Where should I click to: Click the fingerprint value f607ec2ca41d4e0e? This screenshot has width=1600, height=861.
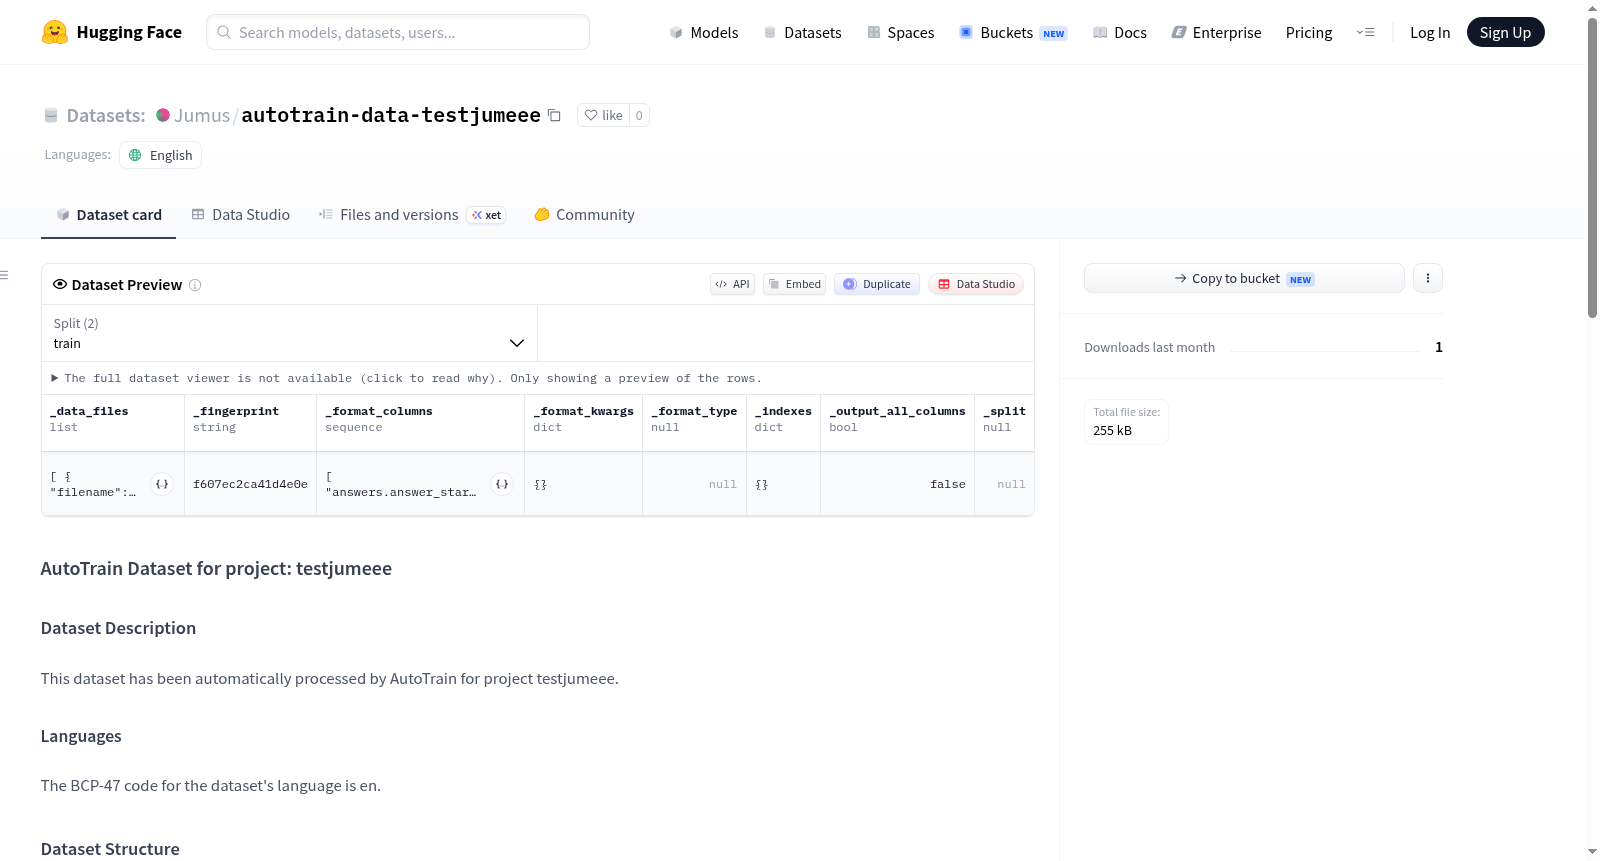click(250, 484)
